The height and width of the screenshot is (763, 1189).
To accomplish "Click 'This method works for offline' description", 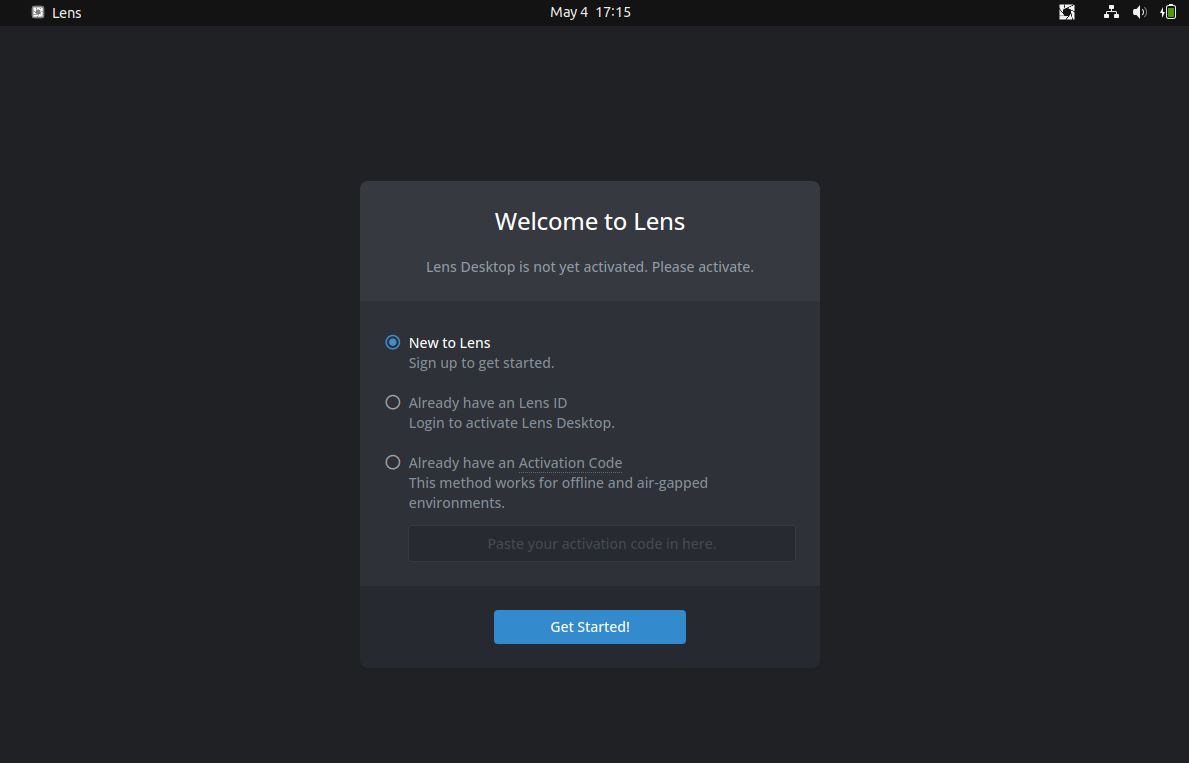I will [x=558, y=492].
